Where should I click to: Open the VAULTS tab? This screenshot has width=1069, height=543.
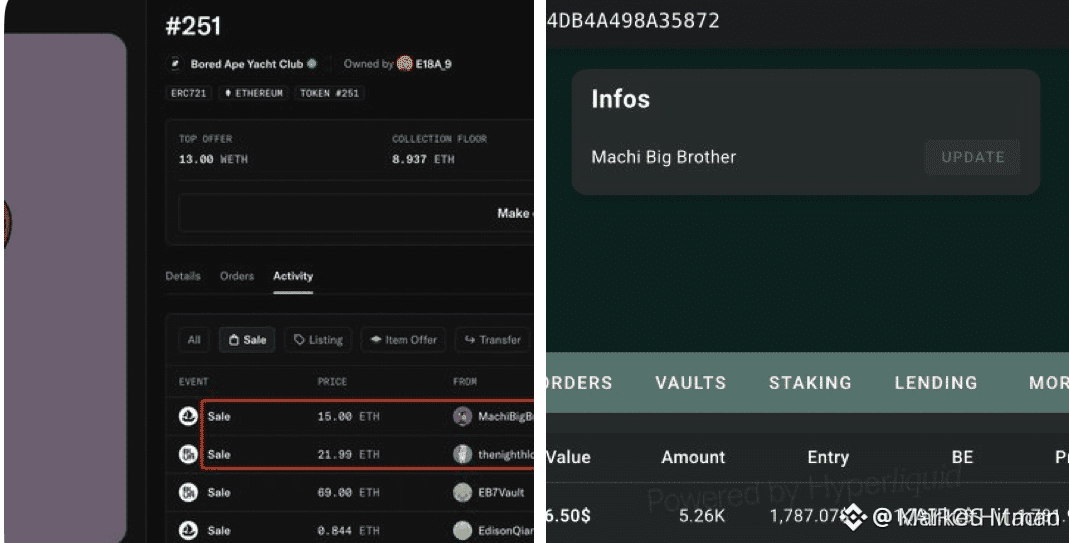click(x=691, y=383)
